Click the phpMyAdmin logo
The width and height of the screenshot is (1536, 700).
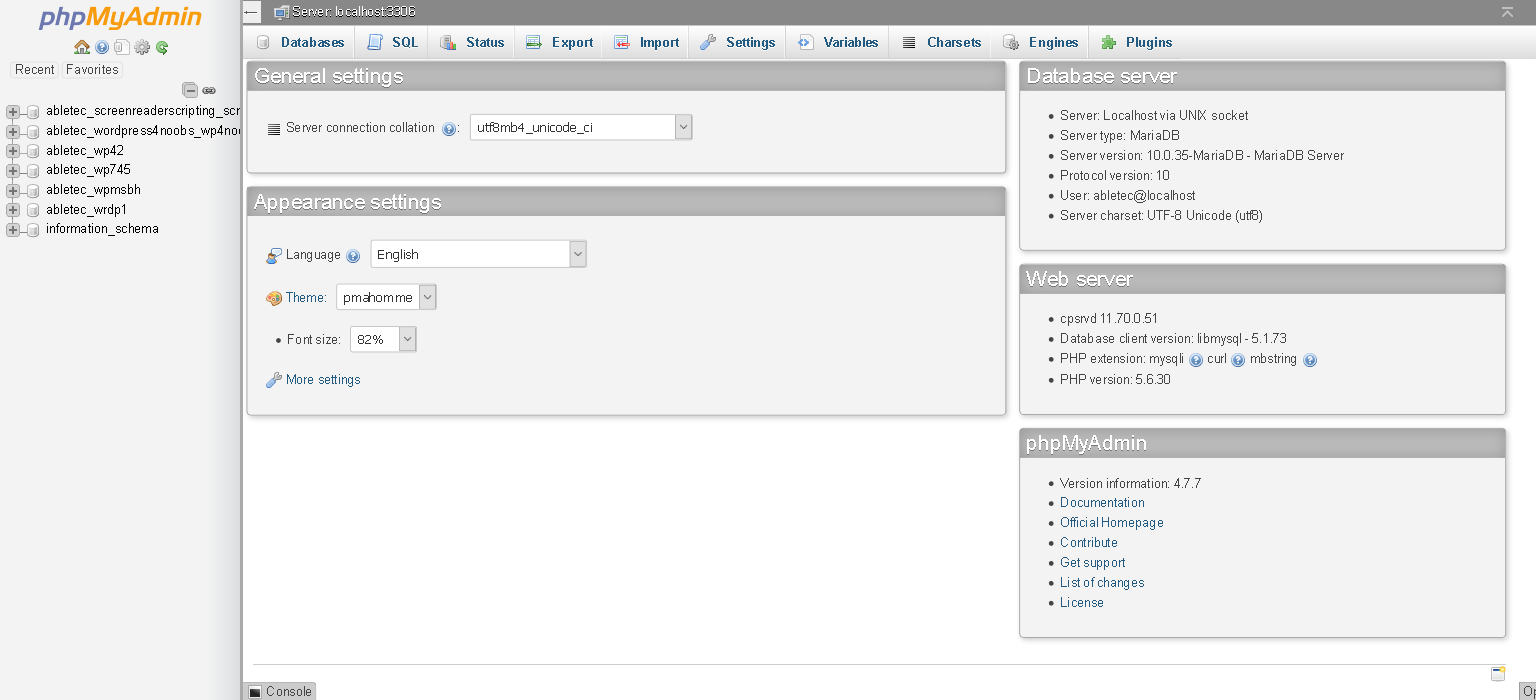(x=120, y=18)
